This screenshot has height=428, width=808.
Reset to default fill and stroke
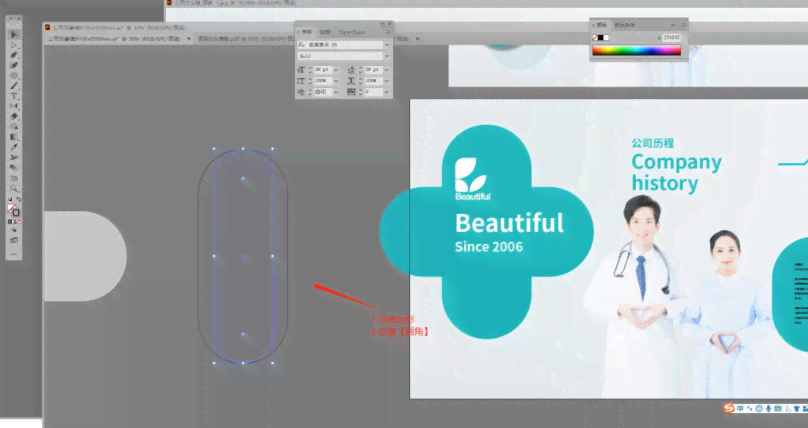click(x=10, y=199)
